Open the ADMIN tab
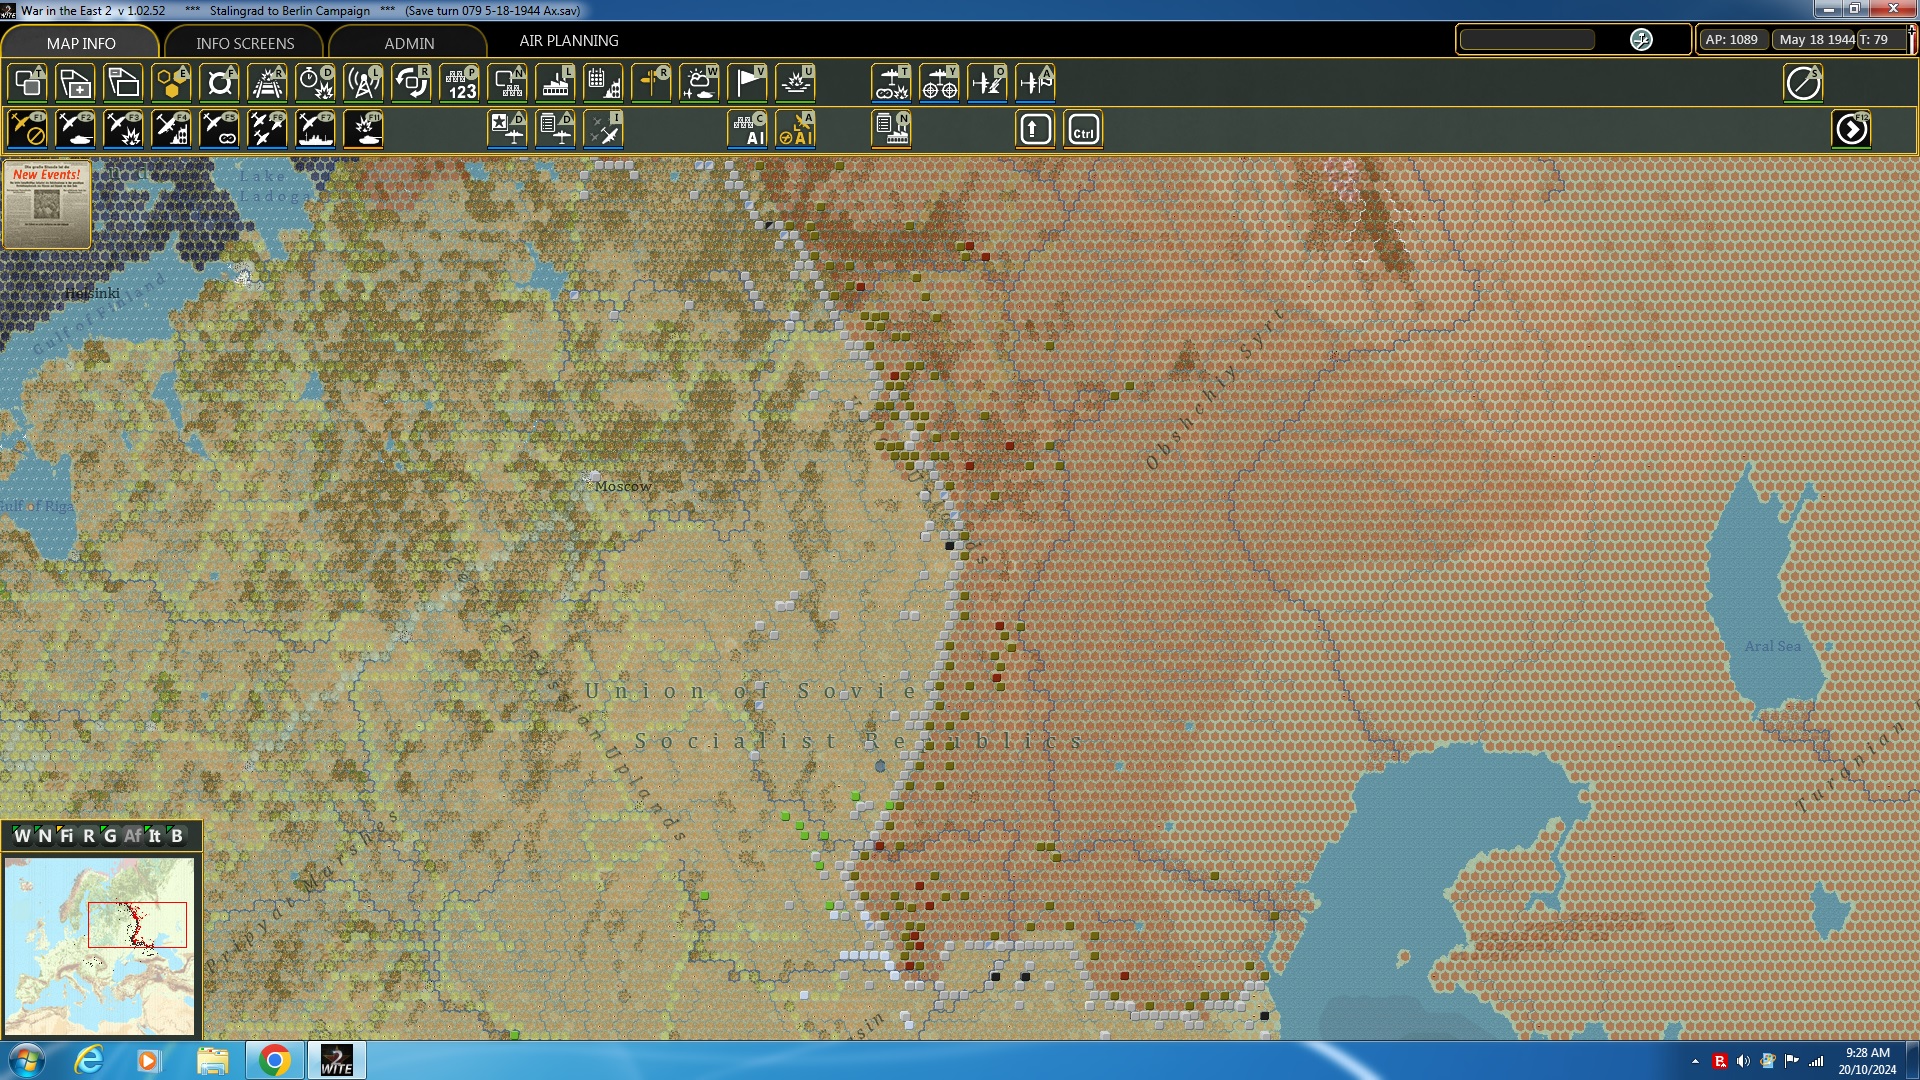This screenshot has width=1920, height=1080. [x=409, y=43]
